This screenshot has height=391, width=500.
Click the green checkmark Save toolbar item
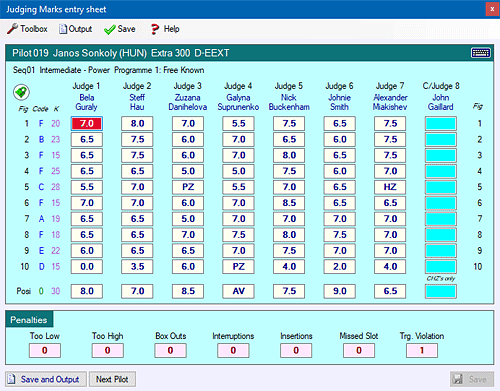(119, 29)
